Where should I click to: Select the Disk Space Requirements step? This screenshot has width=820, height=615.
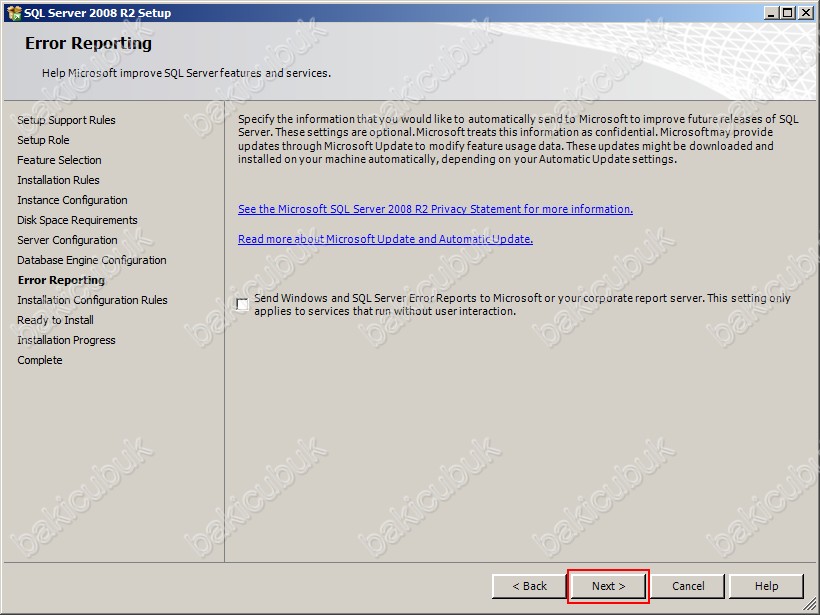(x=77, y=220)
